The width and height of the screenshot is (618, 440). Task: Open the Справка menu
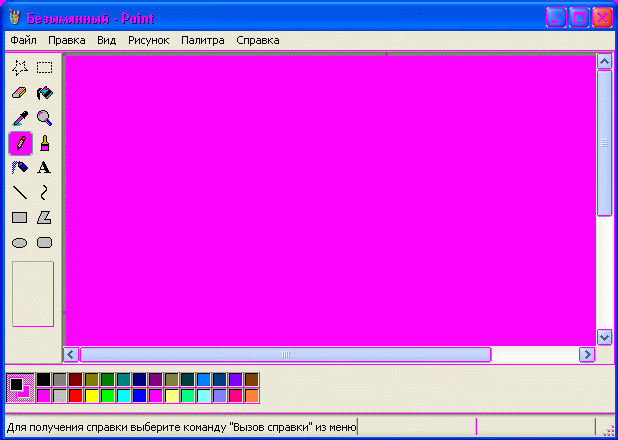pyautogui.click(x=258, y=40)
